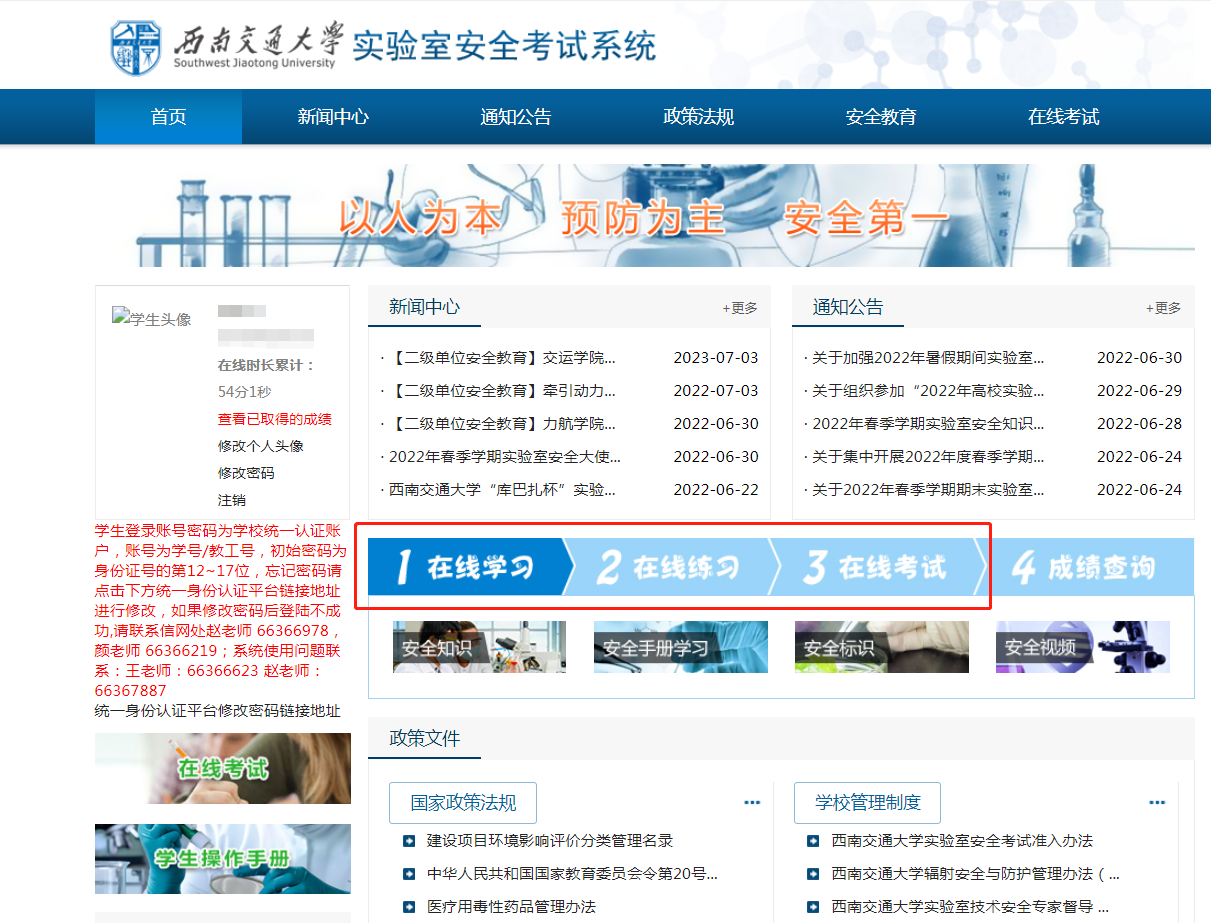1211x923 pixels.
Task: Select the 在线学习 step tab
Action: click(466, 568)
